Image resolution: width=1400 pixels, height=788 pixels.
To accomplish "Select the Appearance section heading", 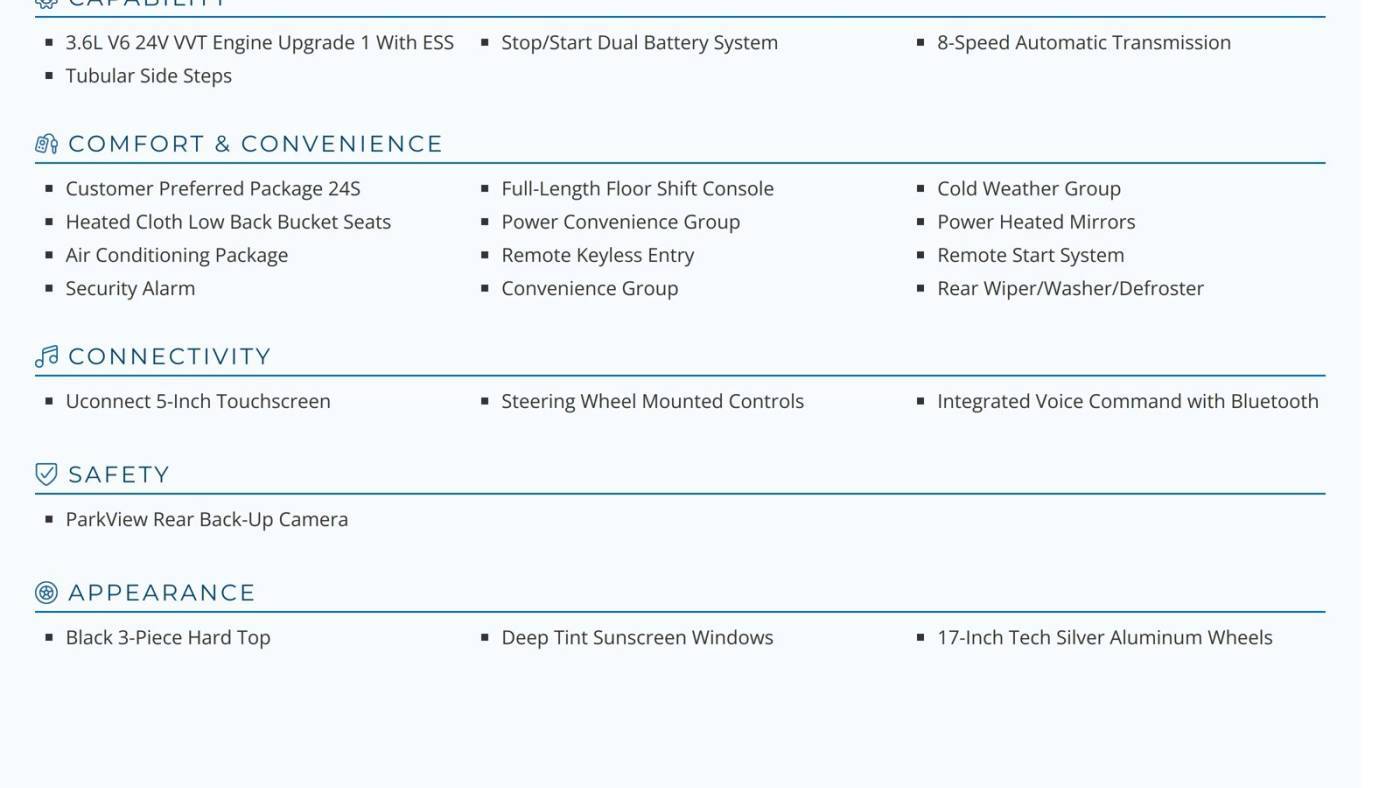I will click(162, 592).
